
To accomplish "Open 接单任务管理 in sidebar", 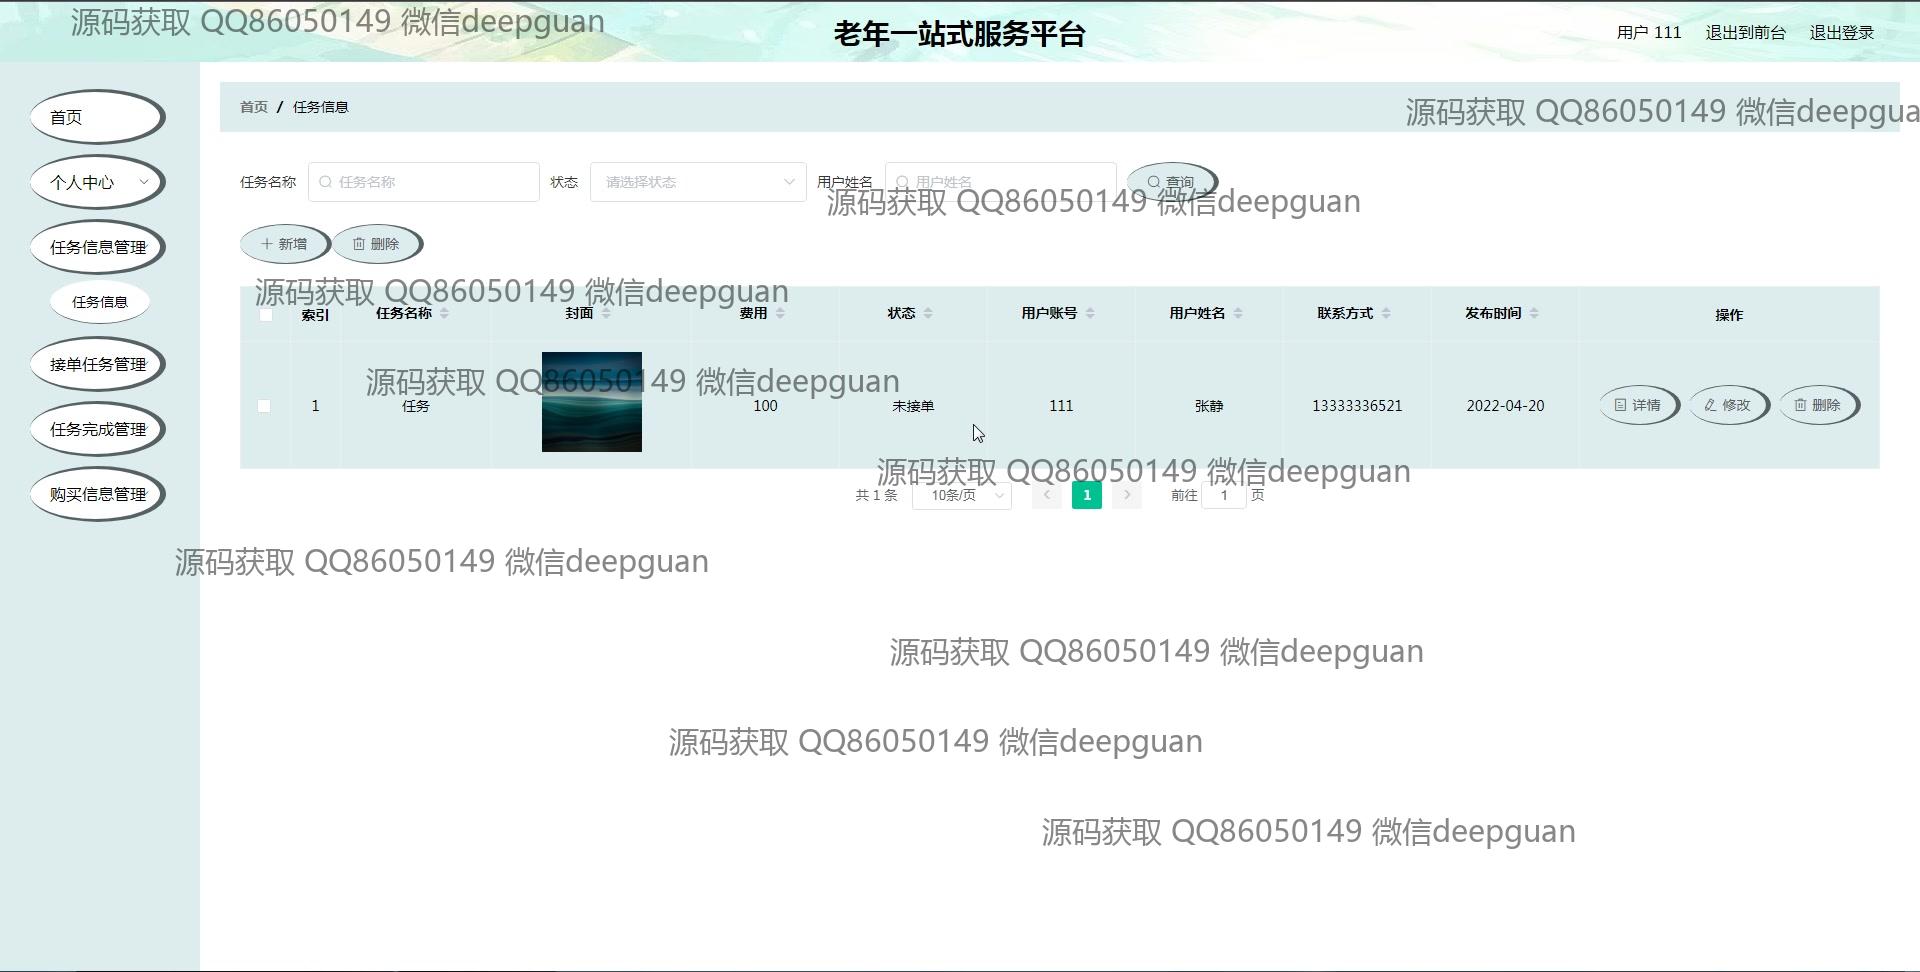I will click(x=98, y=364).
